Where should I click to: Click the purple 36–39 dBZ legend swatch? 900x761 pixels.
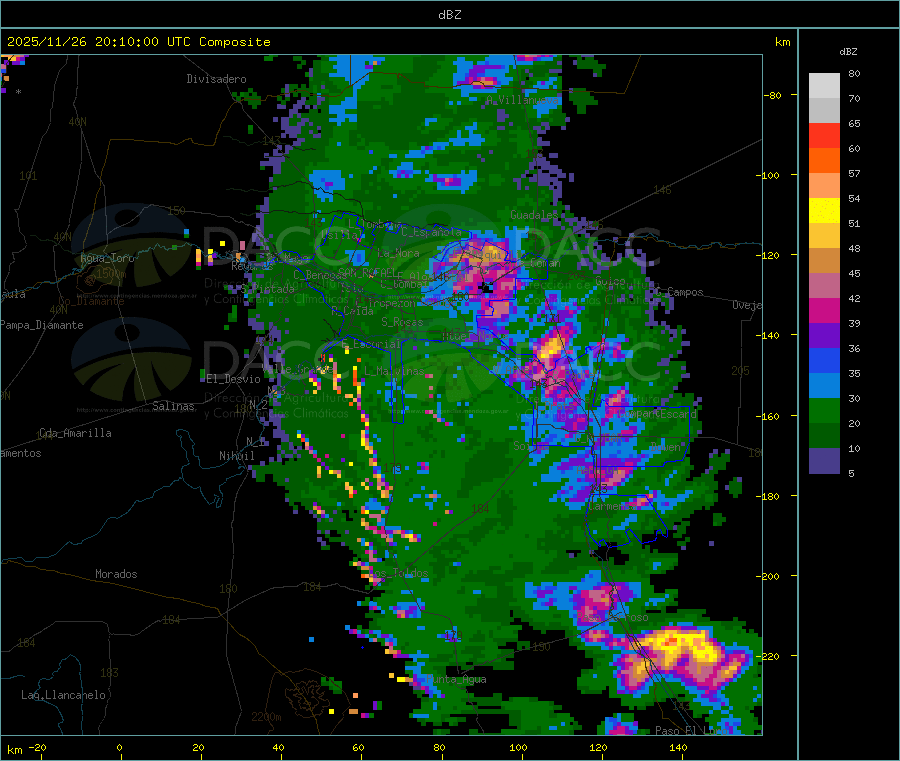click(x=824, y=336)
